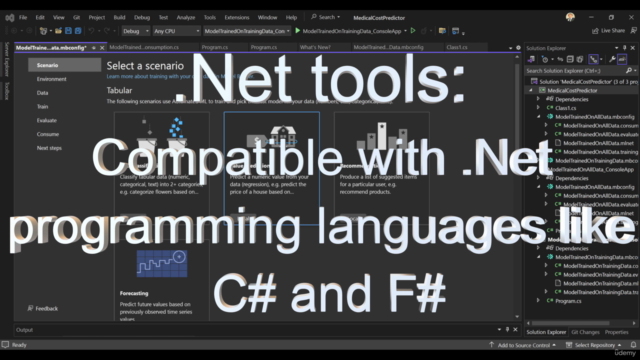Open the Output panel window options dropdown
The height and width of the screenshot is (360, 640).
coord(499,330)
